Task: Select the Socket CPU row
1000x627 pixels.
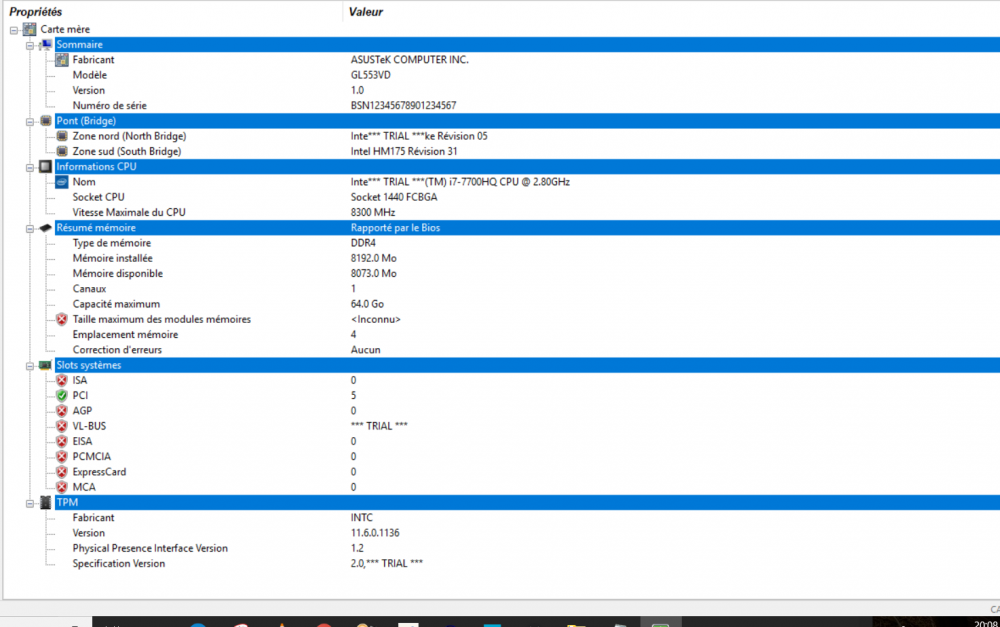Action: 98,197
